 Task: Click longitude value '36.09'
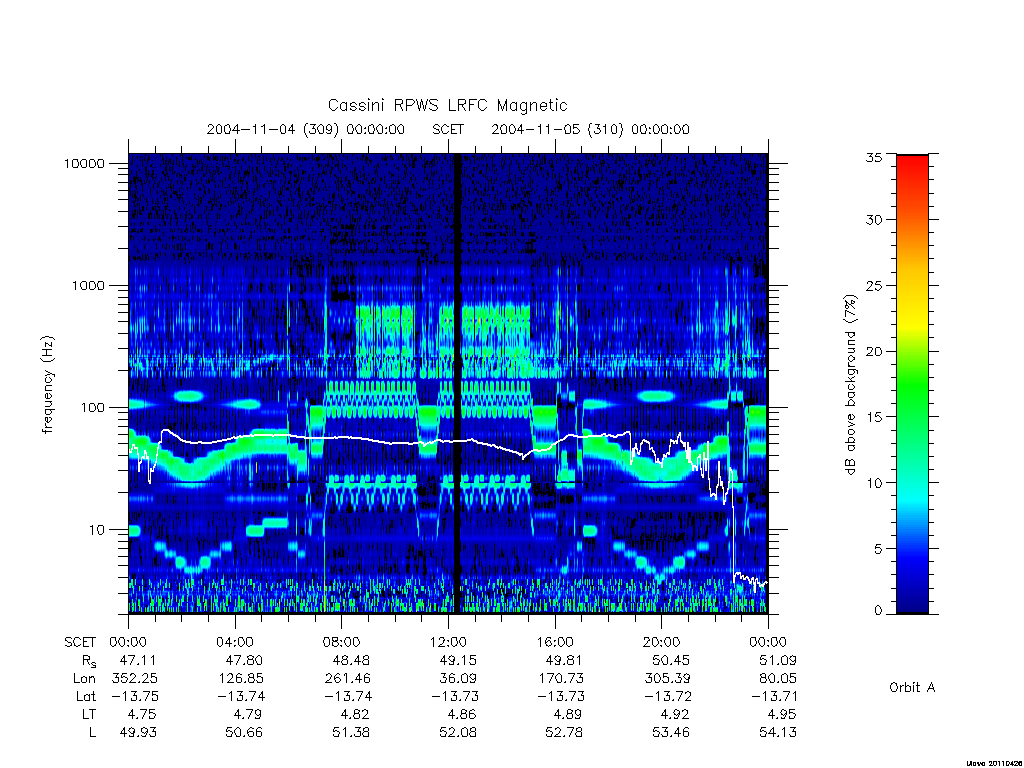pyautogui.click(x=458, y=679)
